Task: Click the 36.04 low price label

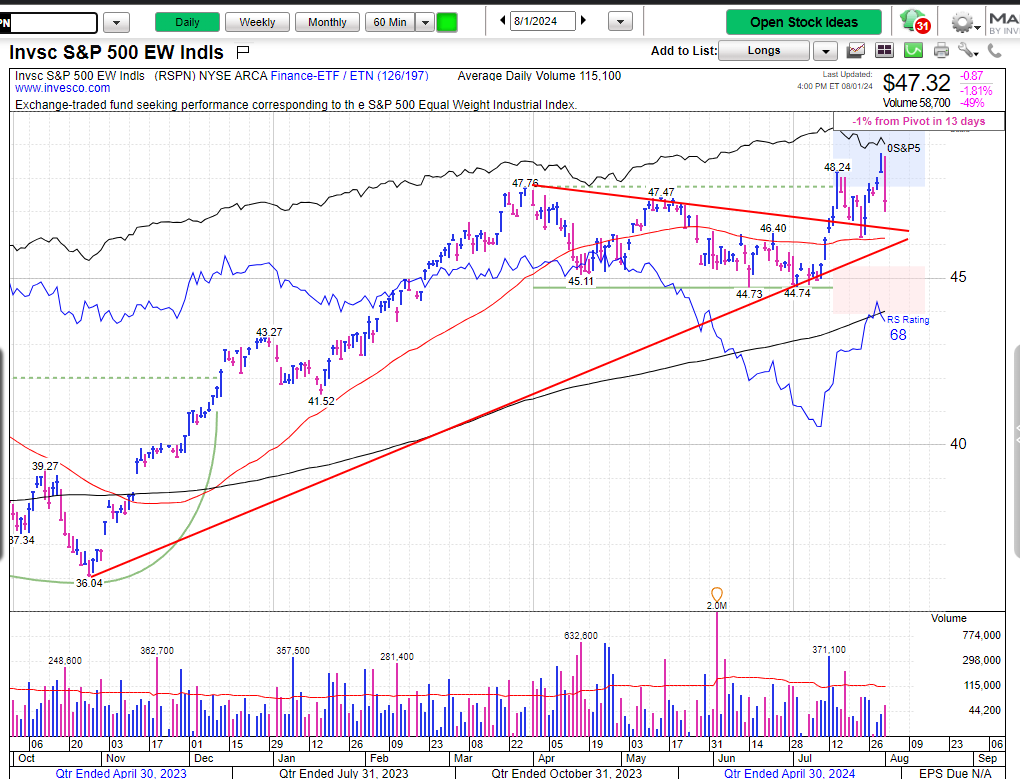Action: 89,583
